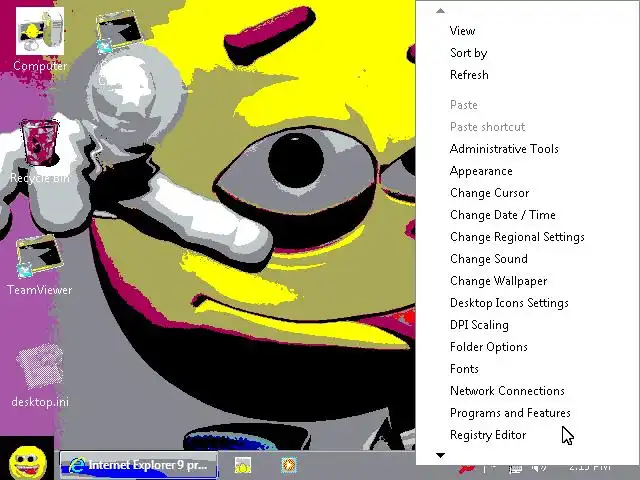
Task: Select the TeamViewer desktop shortcut
Action: point(40,265)
